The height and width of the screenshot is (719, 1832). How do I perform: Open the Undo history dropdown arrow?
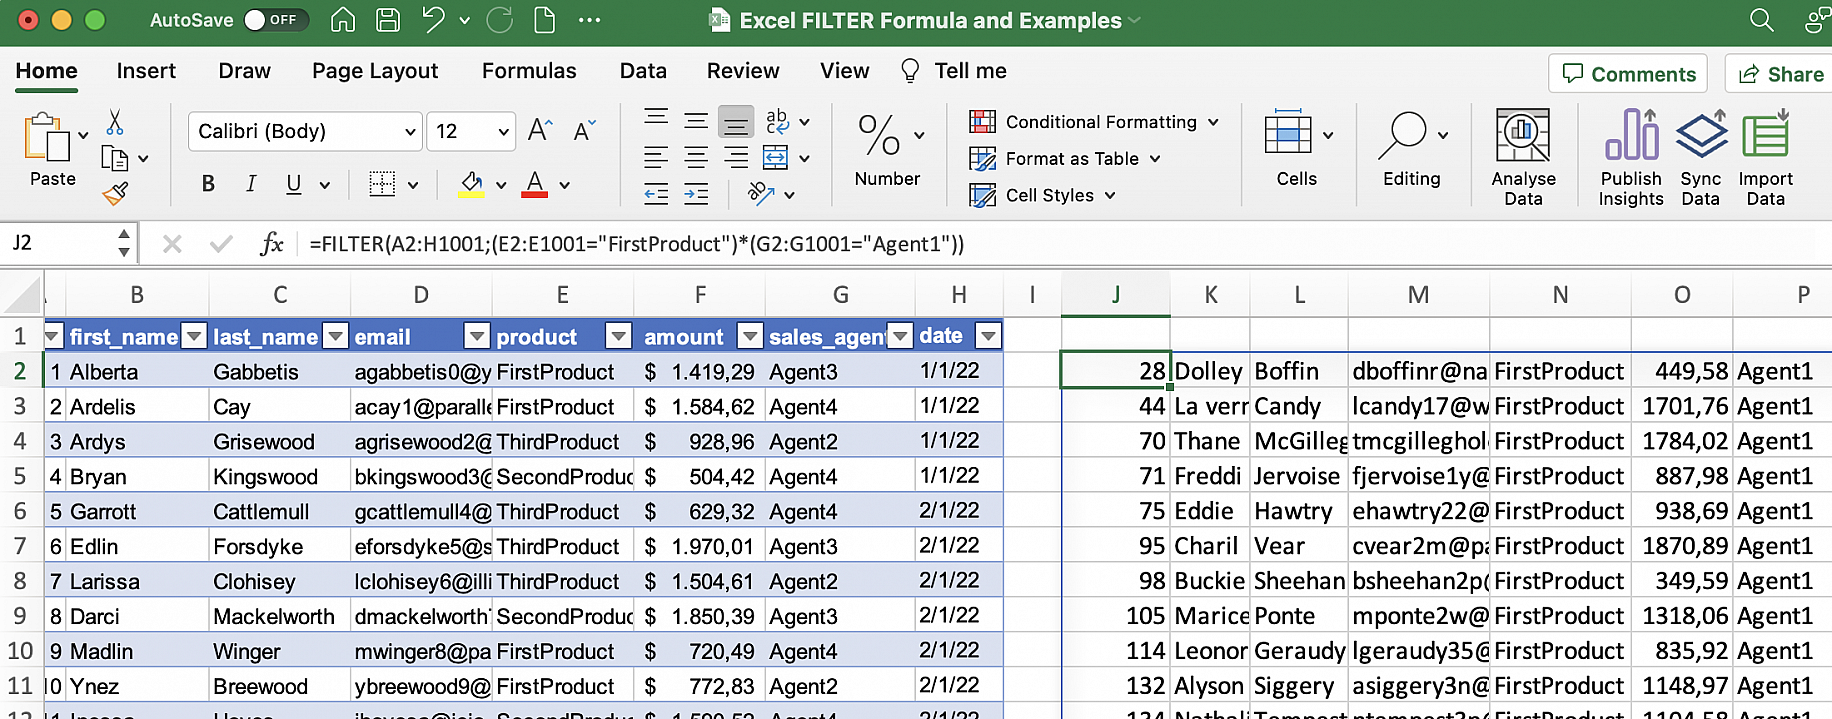coord(464,20)
